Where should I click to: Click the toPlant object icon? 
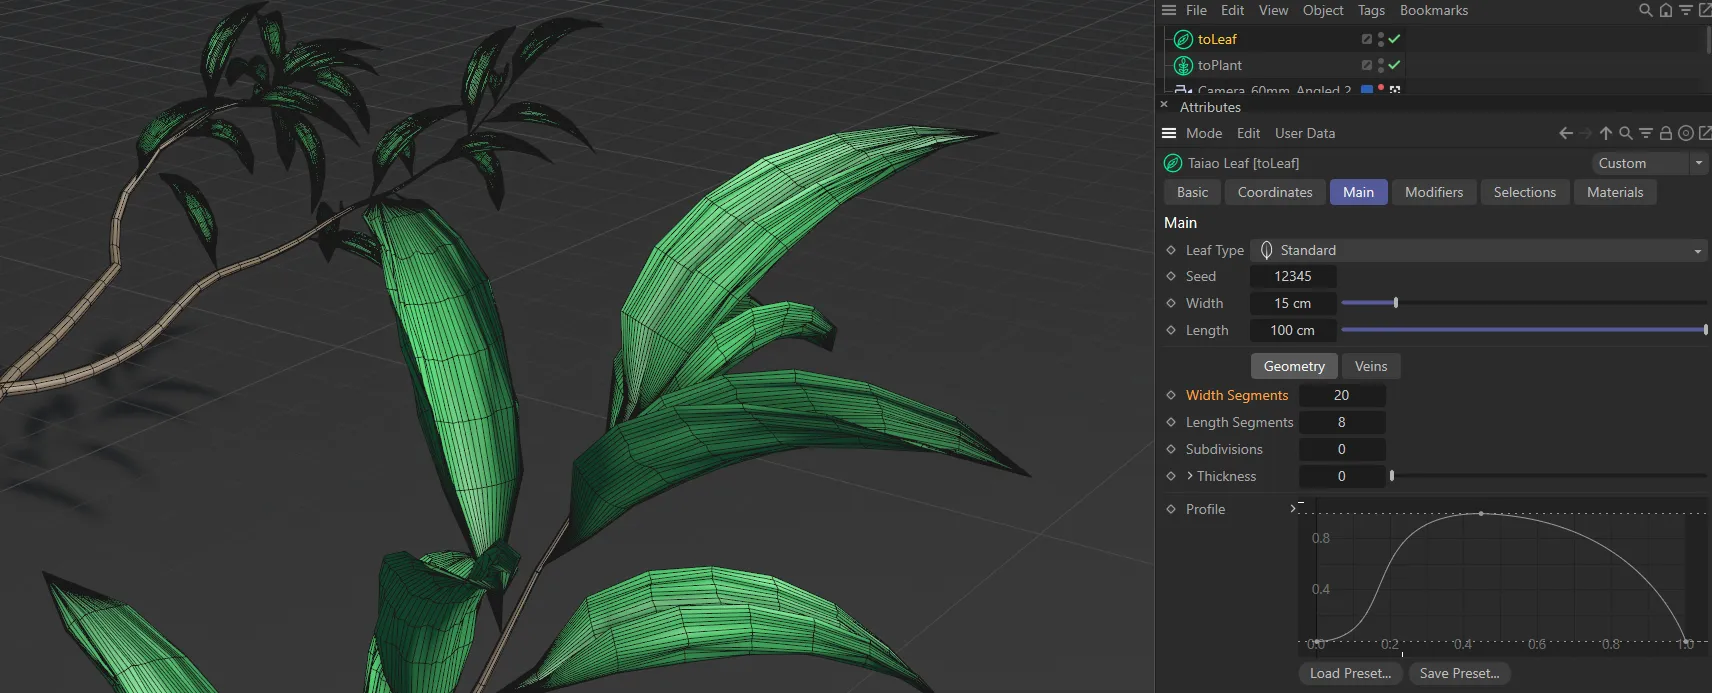click(x=1183, y=65)
